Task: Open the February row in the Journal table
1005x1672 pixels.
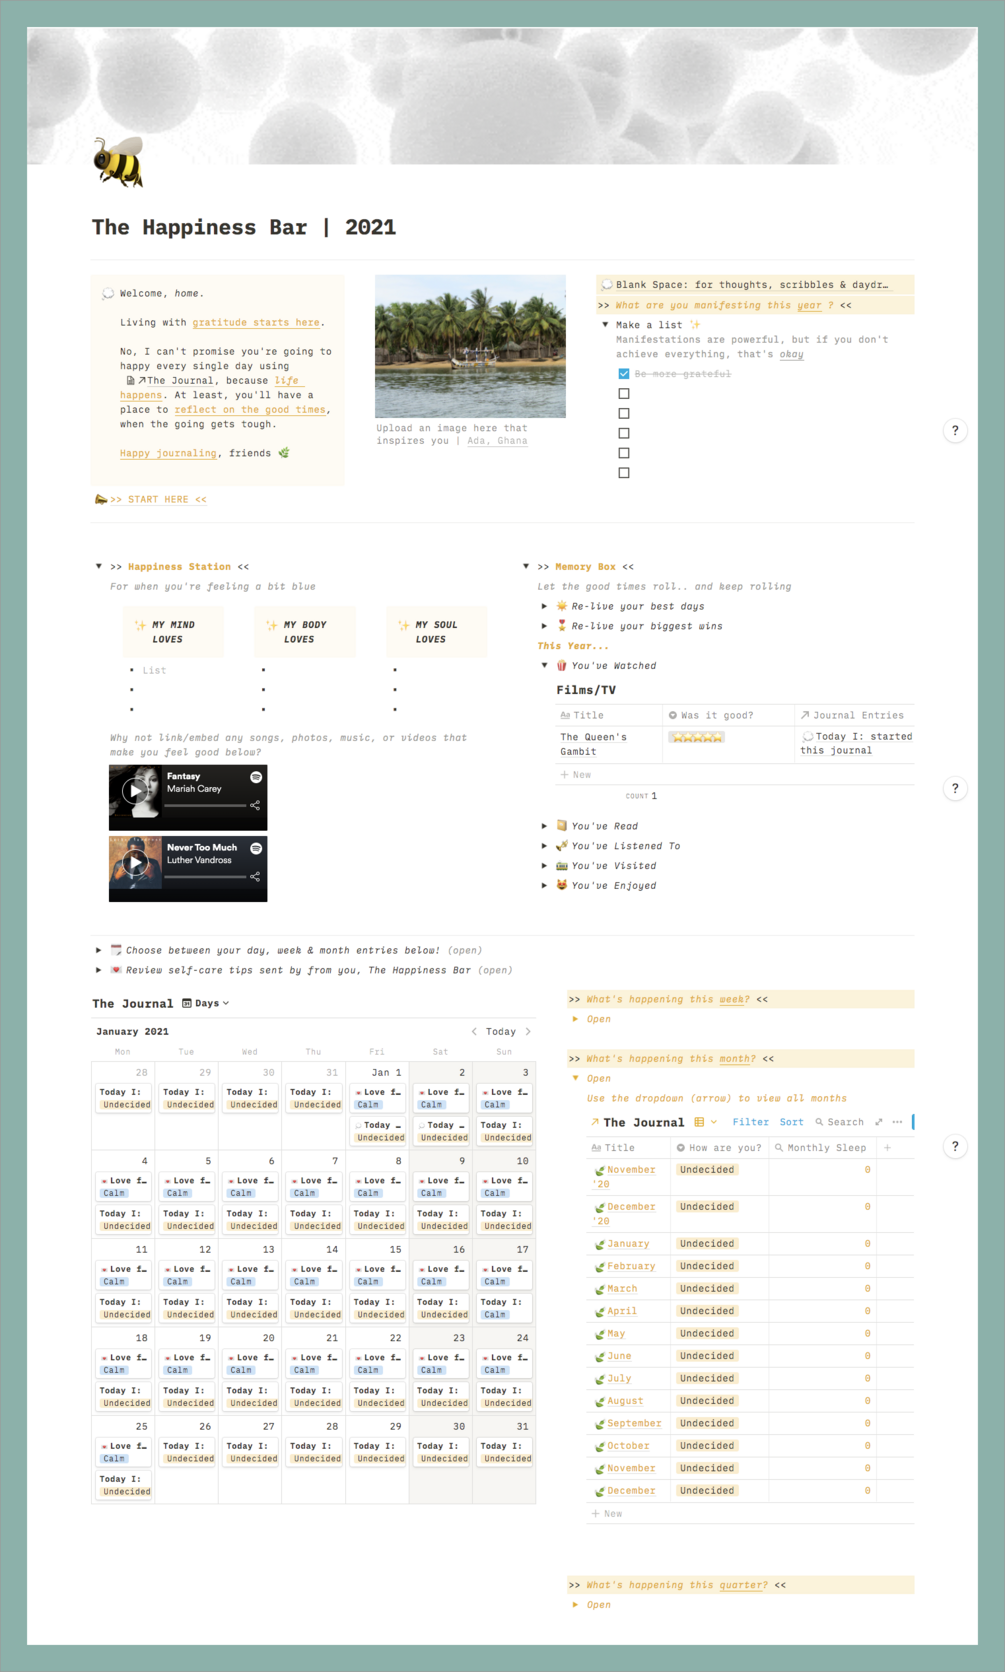Action: pyautogui.click(x=631, y=1266)
